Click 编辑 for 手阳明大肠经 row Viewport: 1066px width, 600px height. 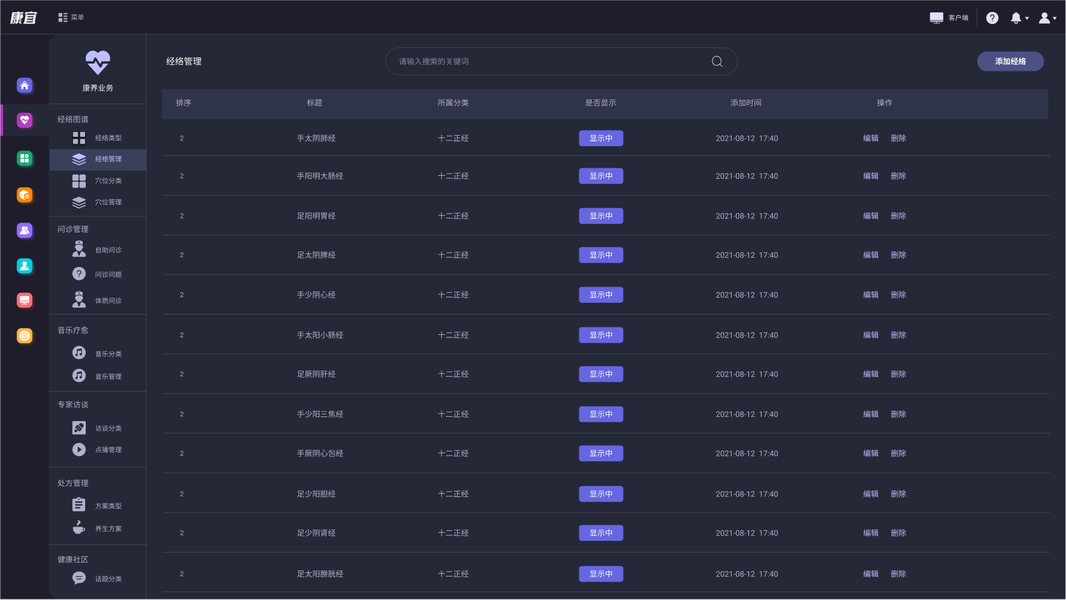(x=871, y=176)
